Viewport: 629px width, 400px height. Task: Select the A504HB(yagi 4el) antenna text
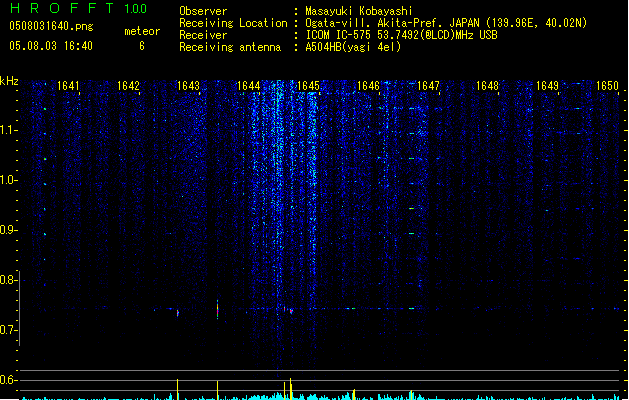353,47
